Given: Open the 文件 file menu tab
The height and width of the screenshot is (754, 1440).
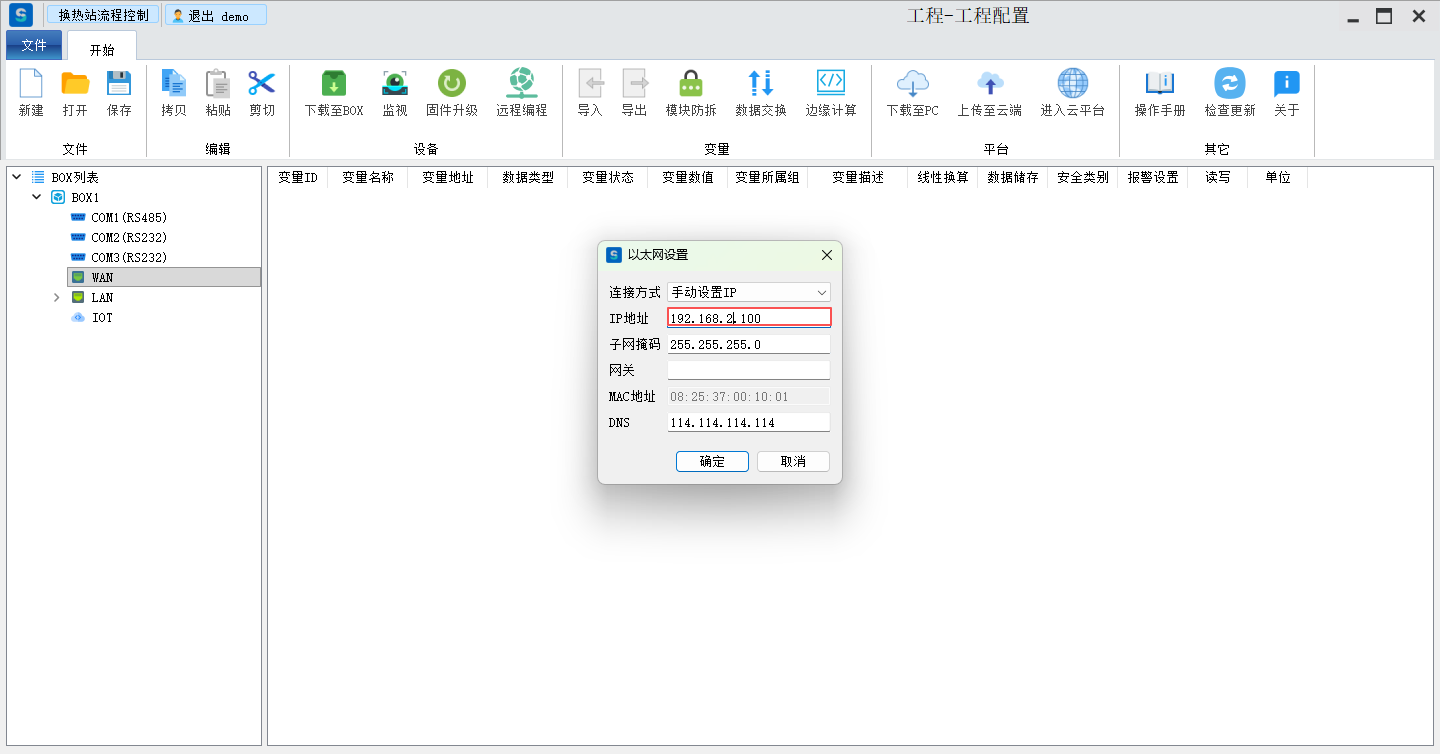Looking at the screenshot, I should [34, 46].
